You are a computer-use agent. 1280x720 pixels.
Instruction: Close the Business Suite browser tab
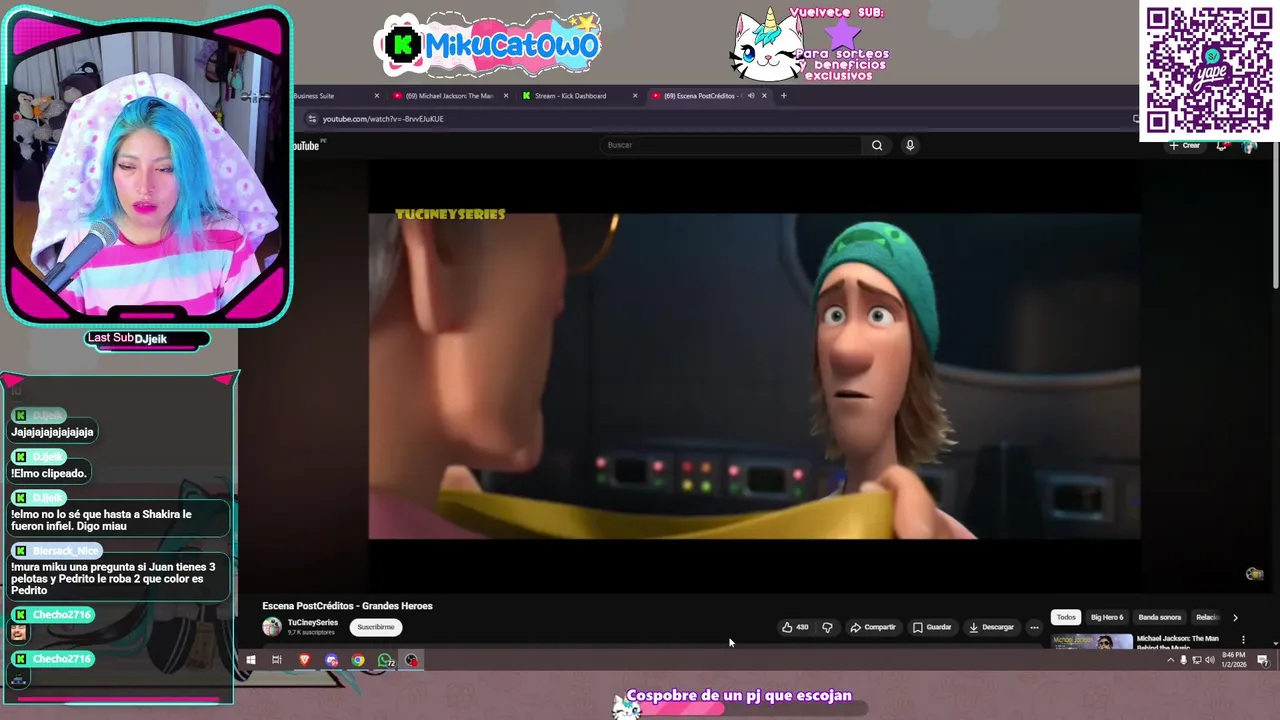tap(377, 96)
